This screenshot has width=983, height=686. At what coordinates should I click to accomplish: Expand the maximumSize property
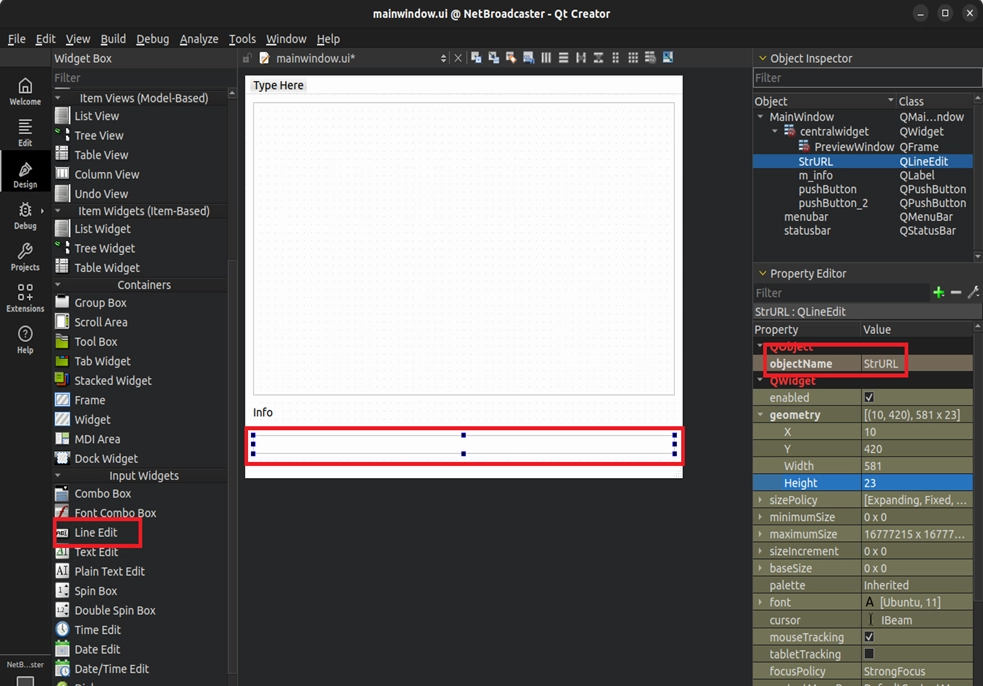760,534
